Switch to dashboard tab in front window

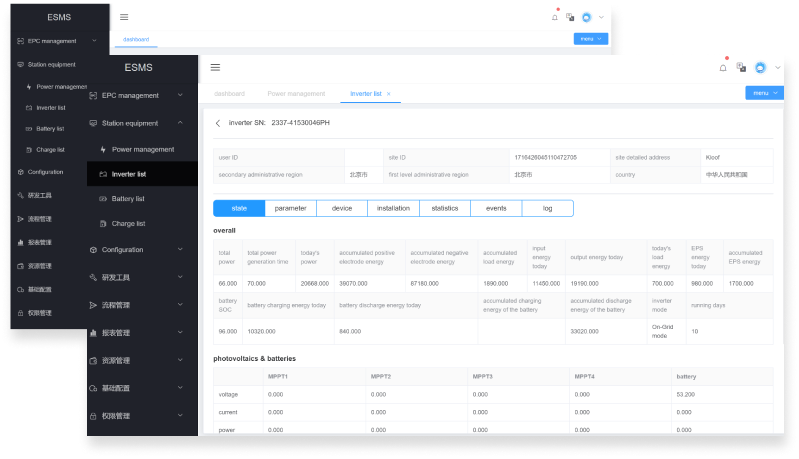[229, 94]
